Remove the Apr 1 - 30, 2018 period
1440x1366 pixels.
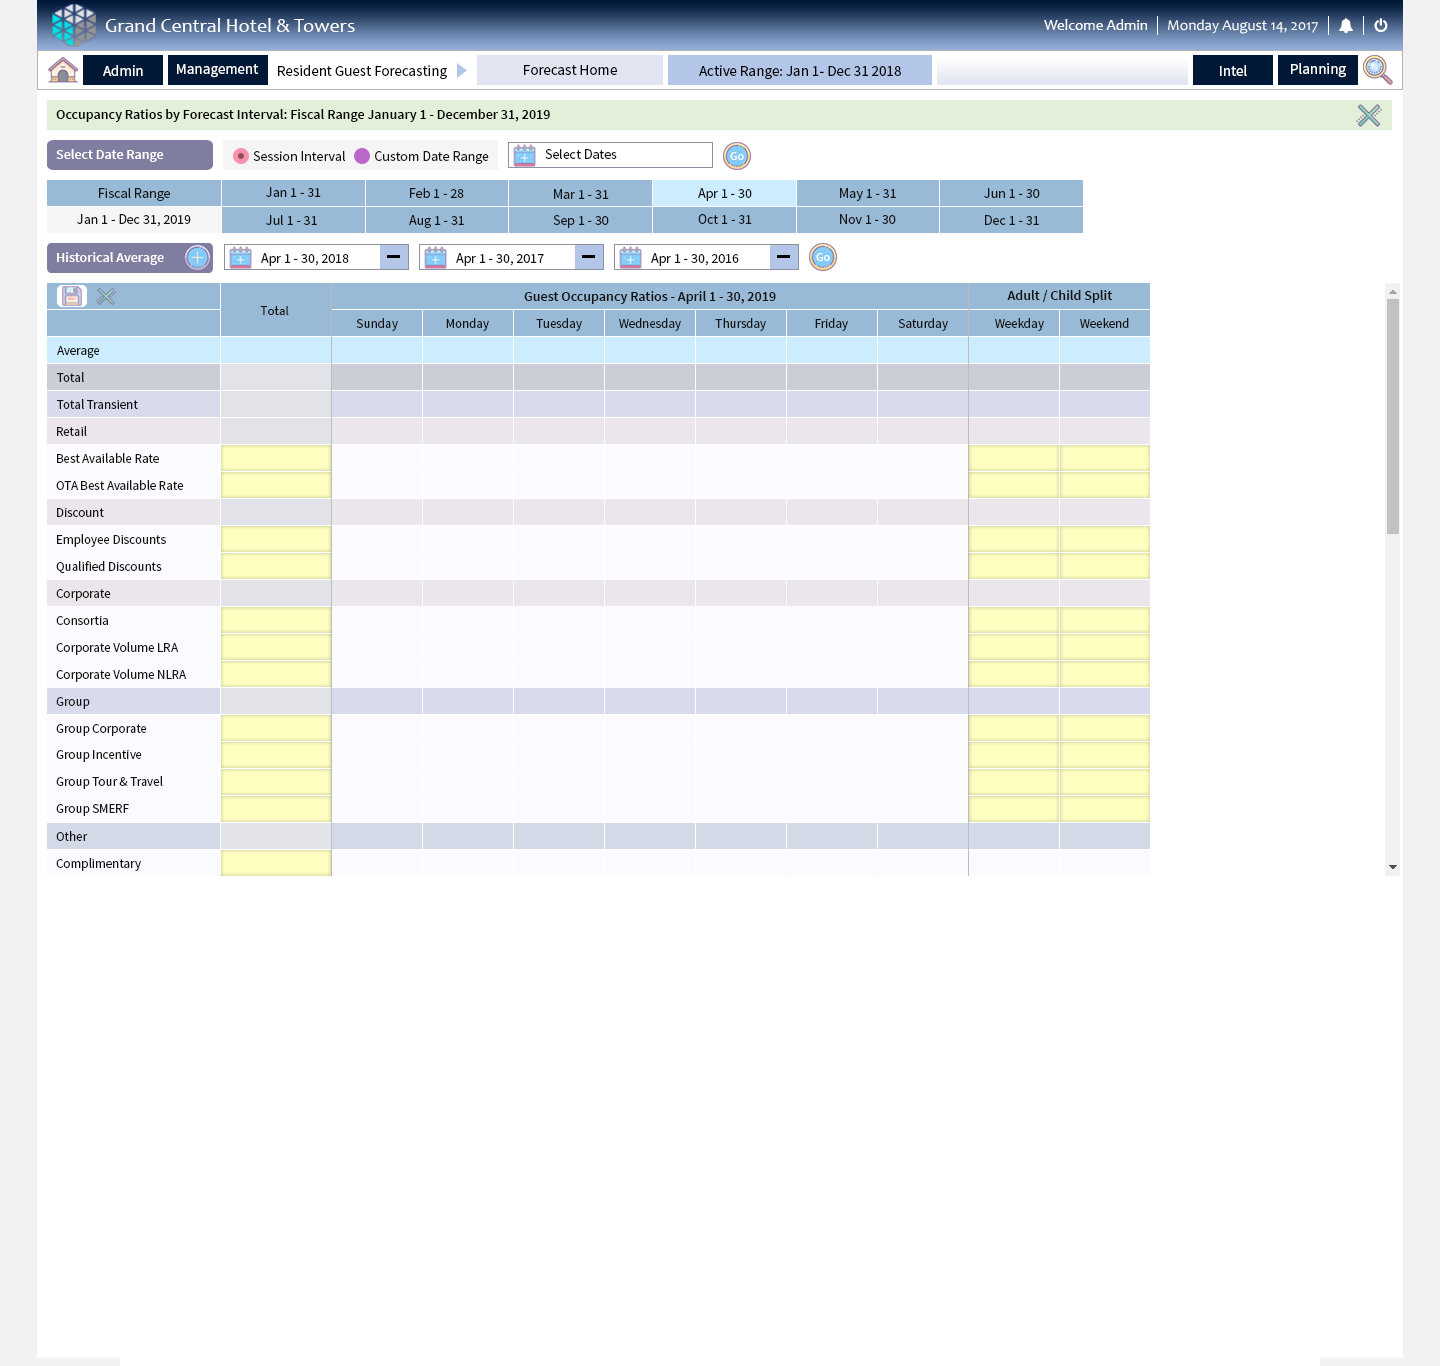(x=394, y=258)
